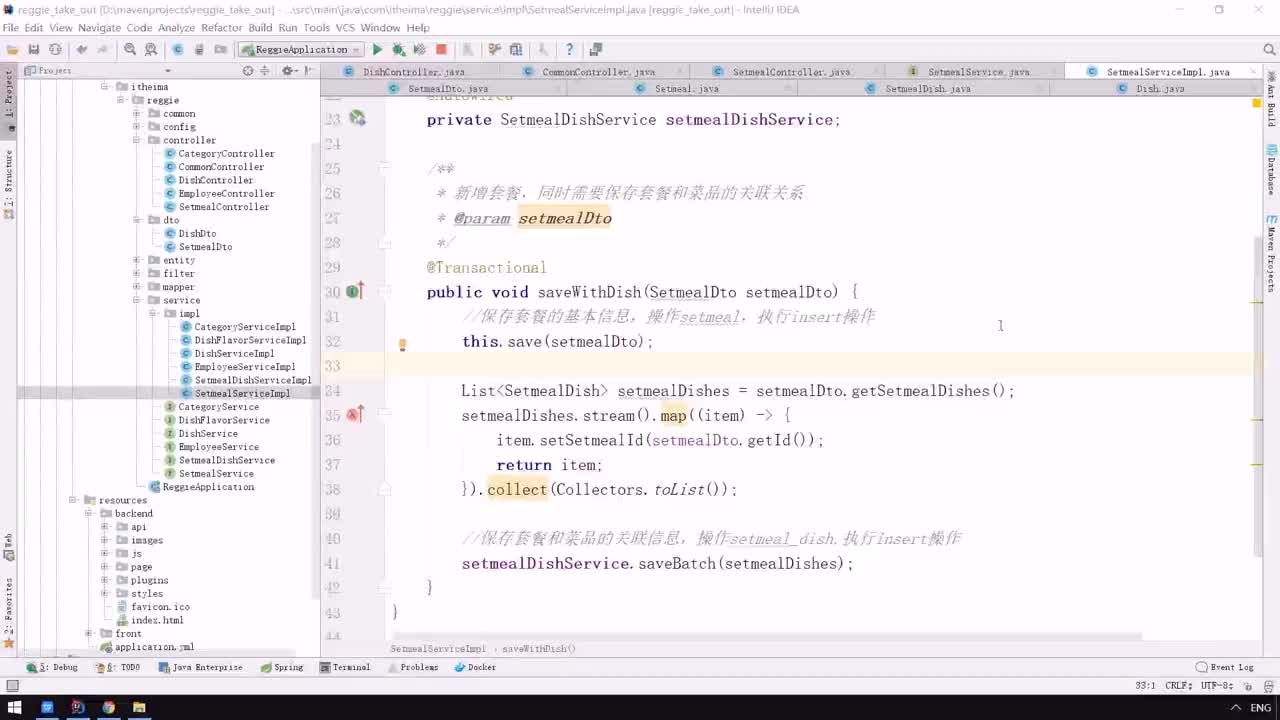Open the Project panel settings gear
Image resolution: width=1280 pixels, height=720 pixels.
pos(287,70)
